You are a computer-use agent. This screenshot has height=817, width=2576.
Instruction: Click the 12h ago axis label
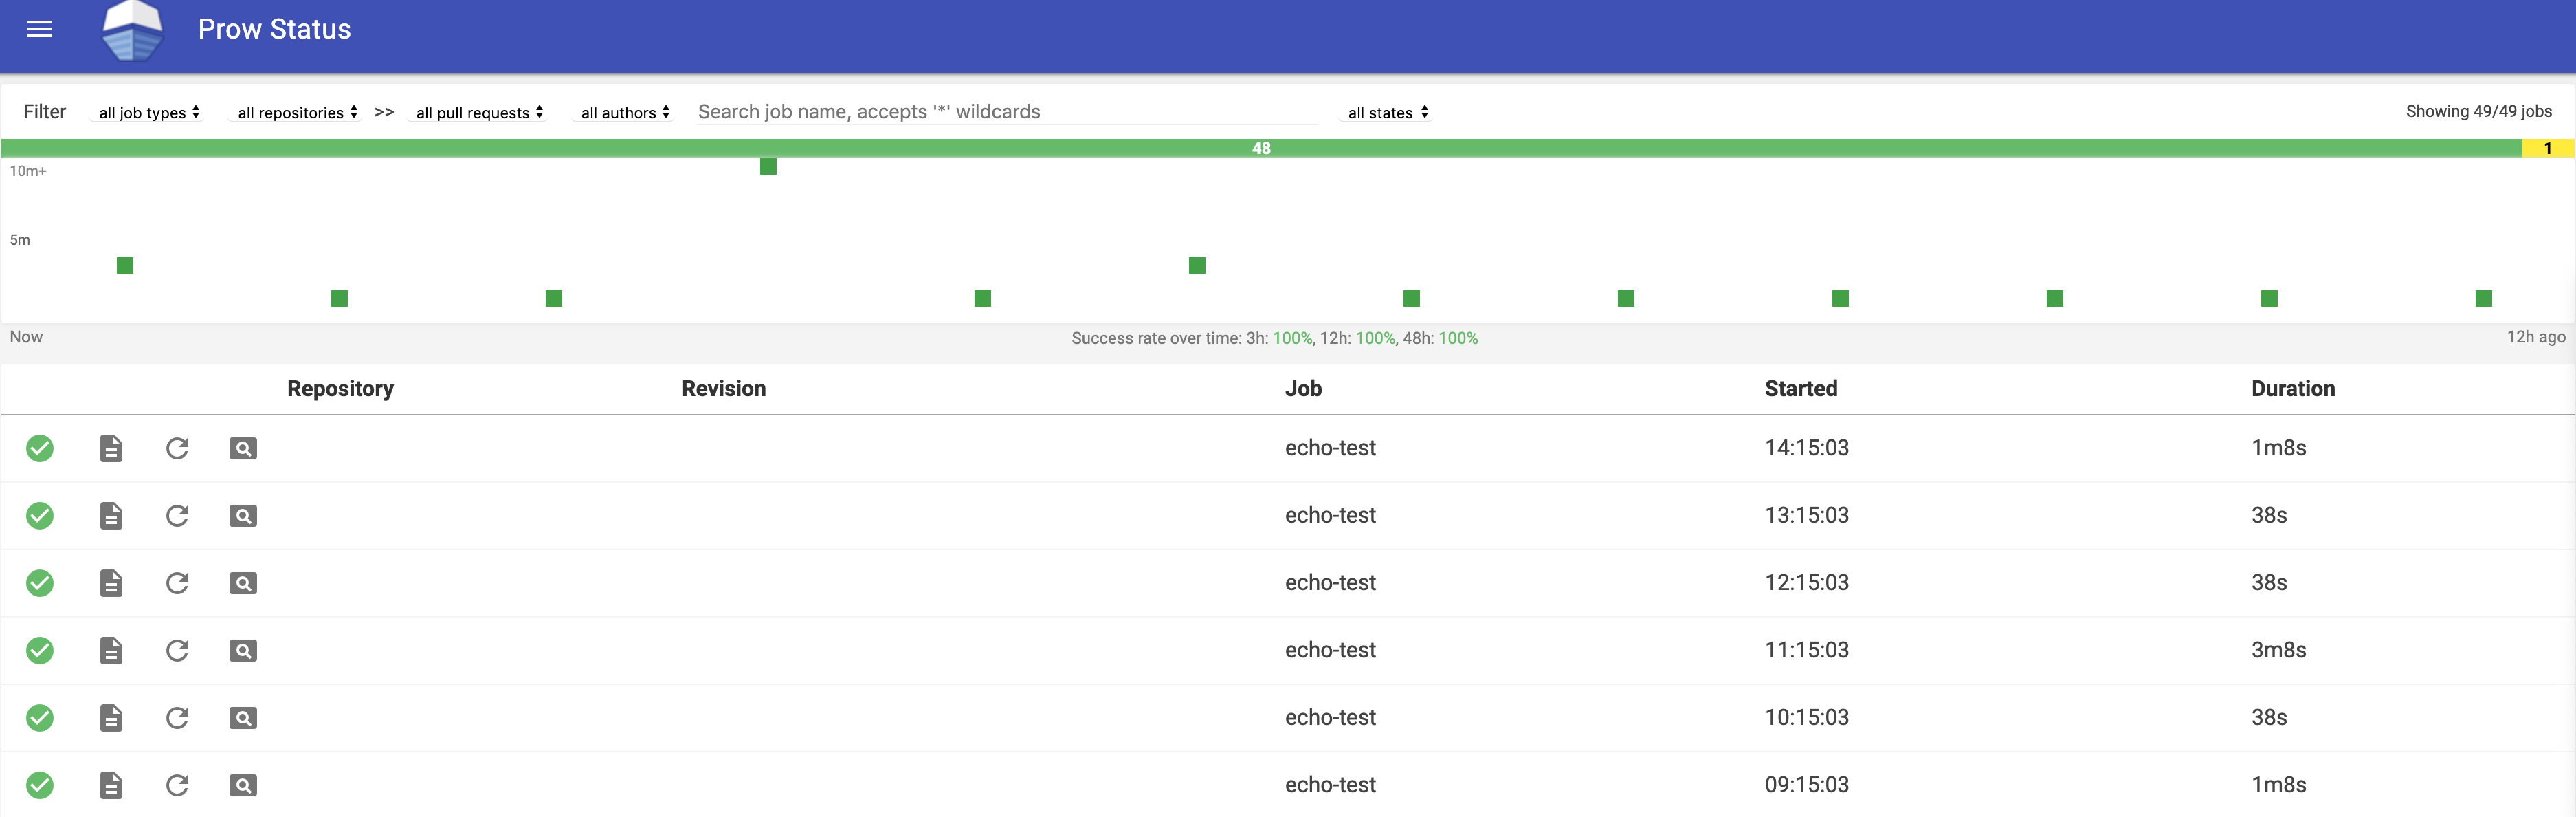(2535, 337)
